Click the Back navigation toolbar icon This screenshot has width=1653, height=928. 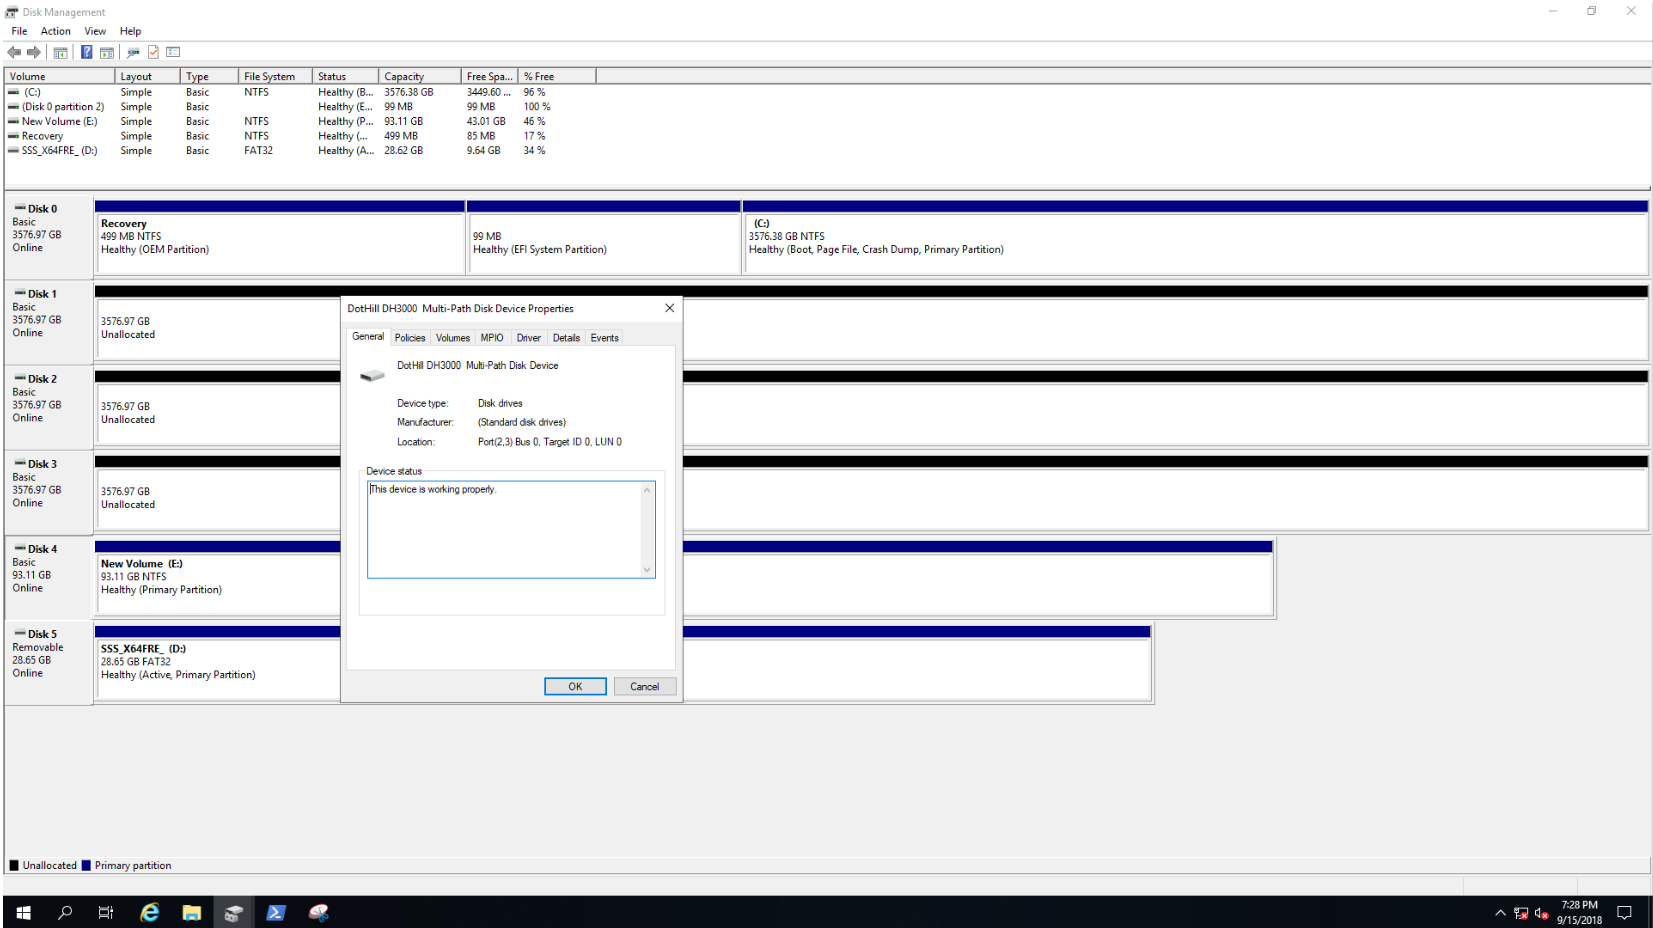[14, 52]
